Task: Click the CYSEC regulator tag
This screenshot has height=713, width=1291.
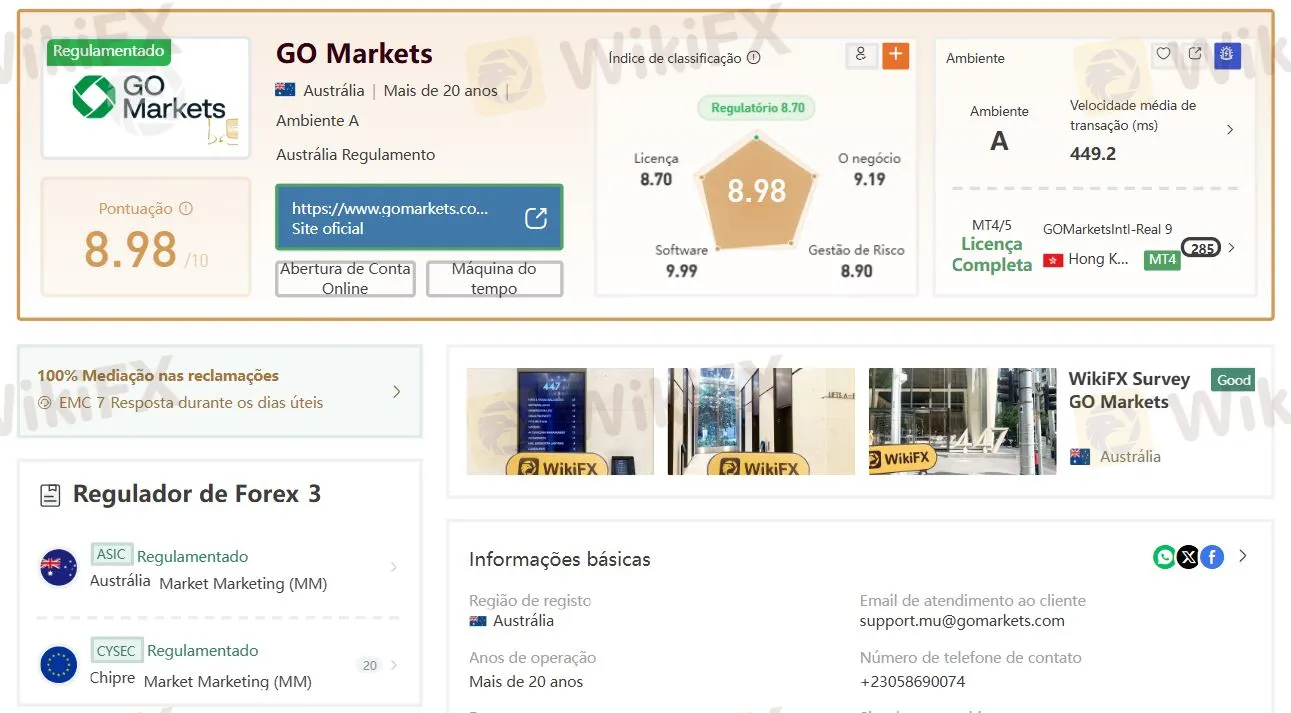Action: [x=117, y=650]
